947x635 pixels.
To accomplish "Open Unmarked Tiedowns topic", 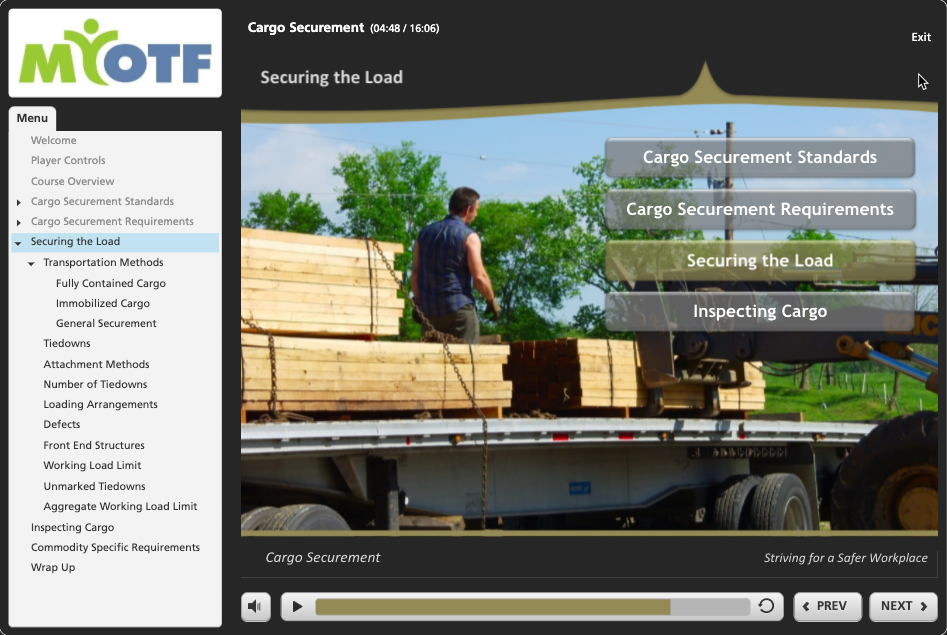I will click(x=94, y=486).
